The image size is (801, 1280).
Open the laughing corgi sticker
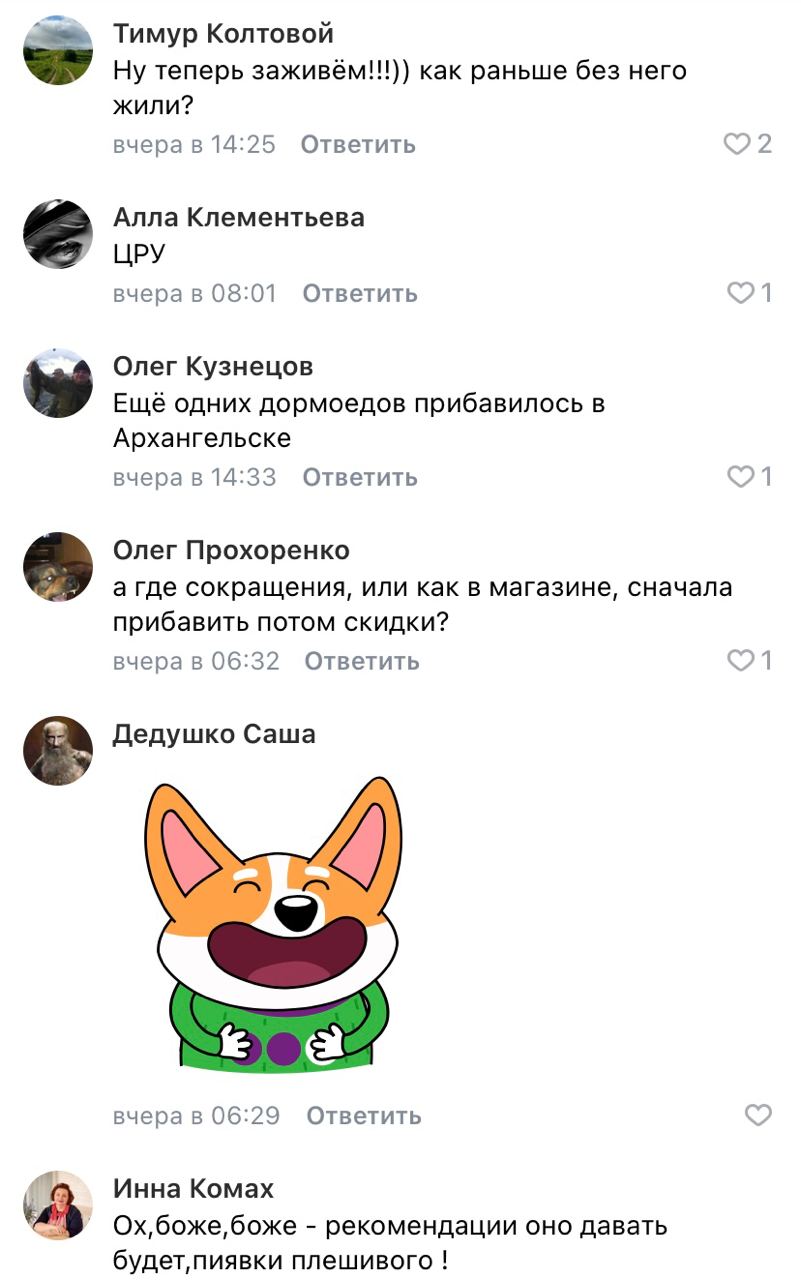(272, 924)
